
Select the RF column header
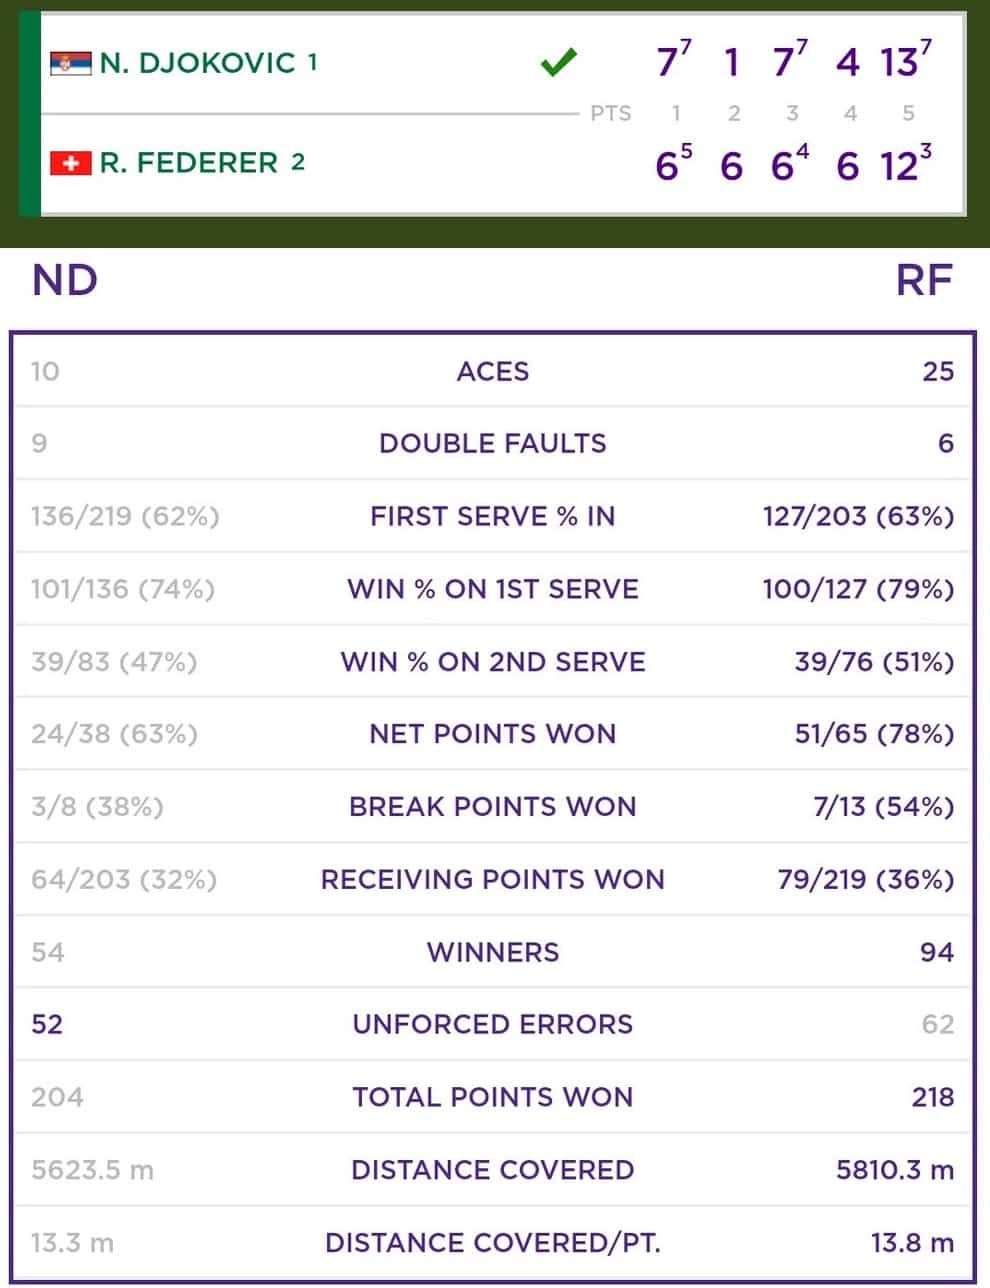pyautogui.click(x=924, y=281)
